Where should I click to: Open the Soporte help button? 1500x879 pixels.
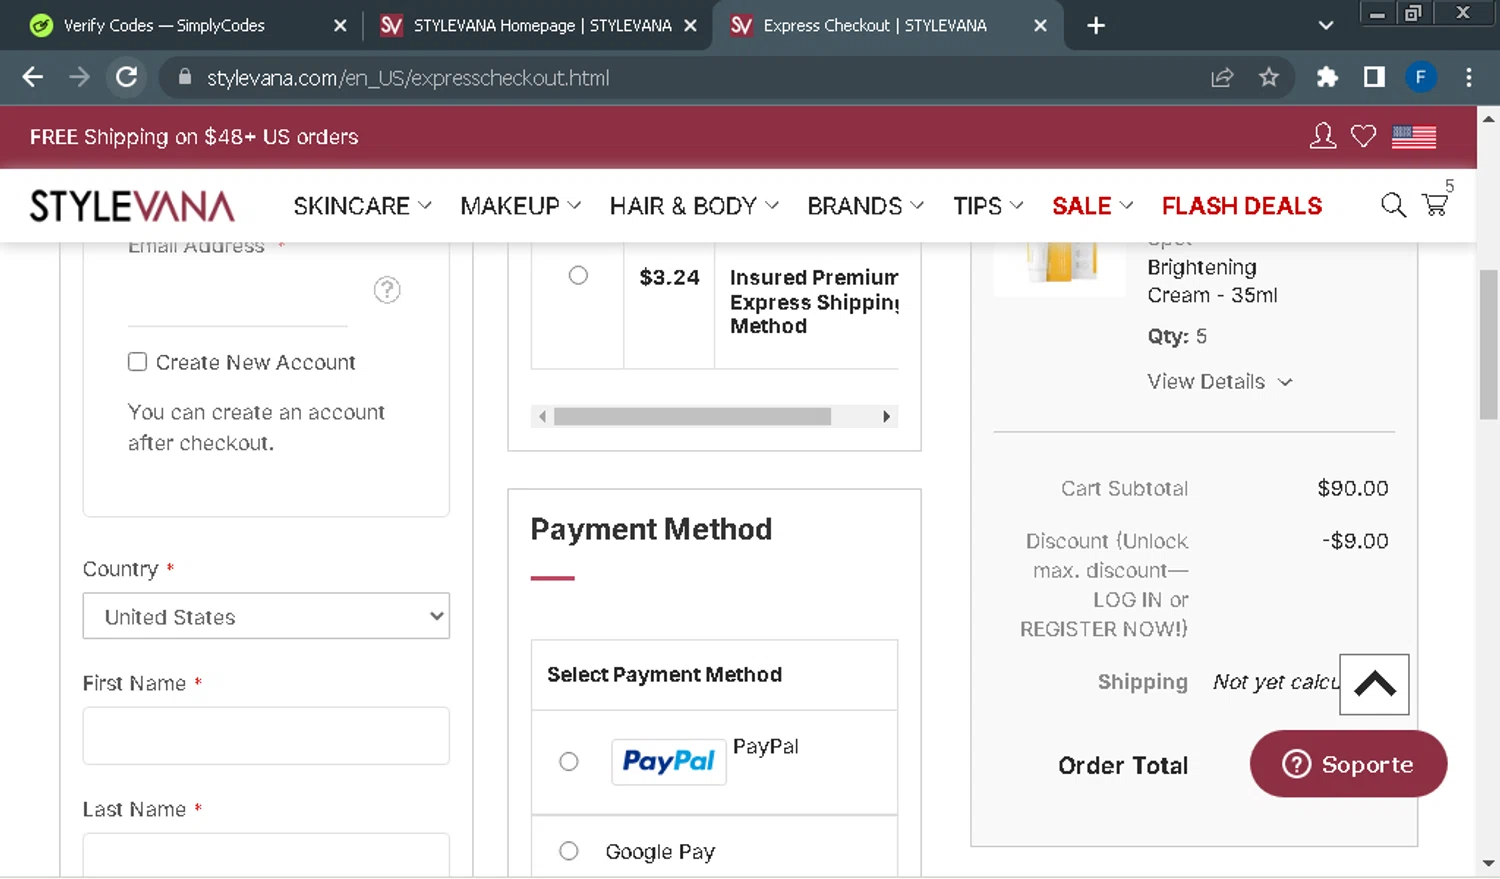tap(1348, 764)
